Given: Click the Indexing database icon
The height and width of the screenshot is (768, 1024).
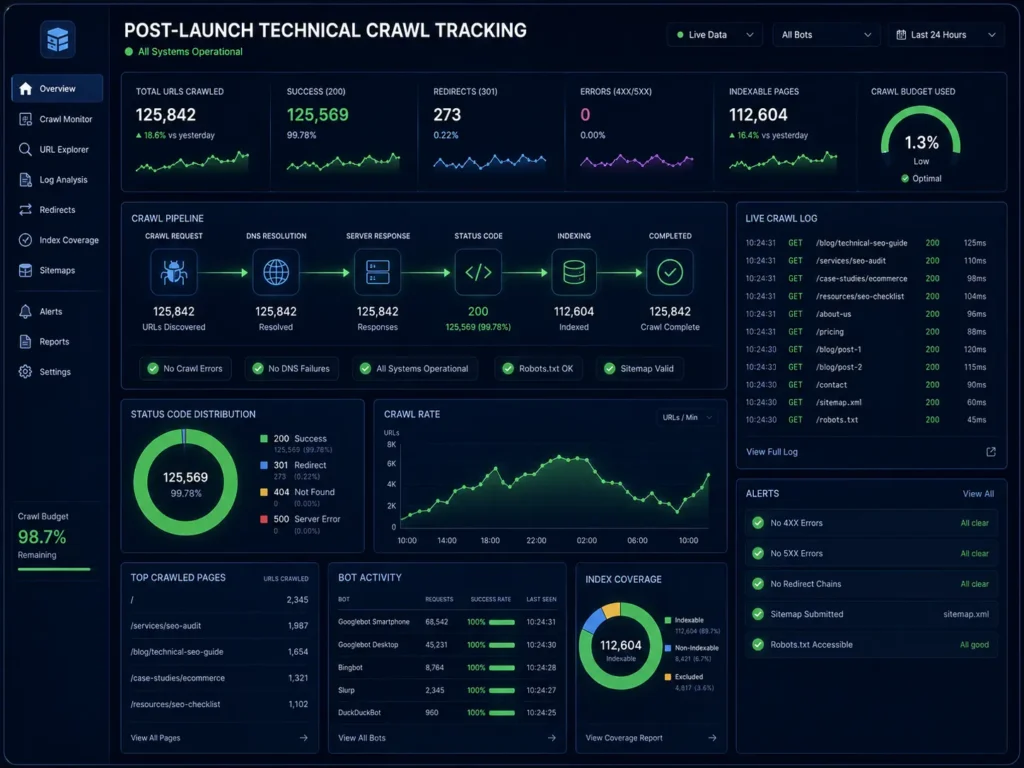Looking at the screenshot, I should 574,272.
